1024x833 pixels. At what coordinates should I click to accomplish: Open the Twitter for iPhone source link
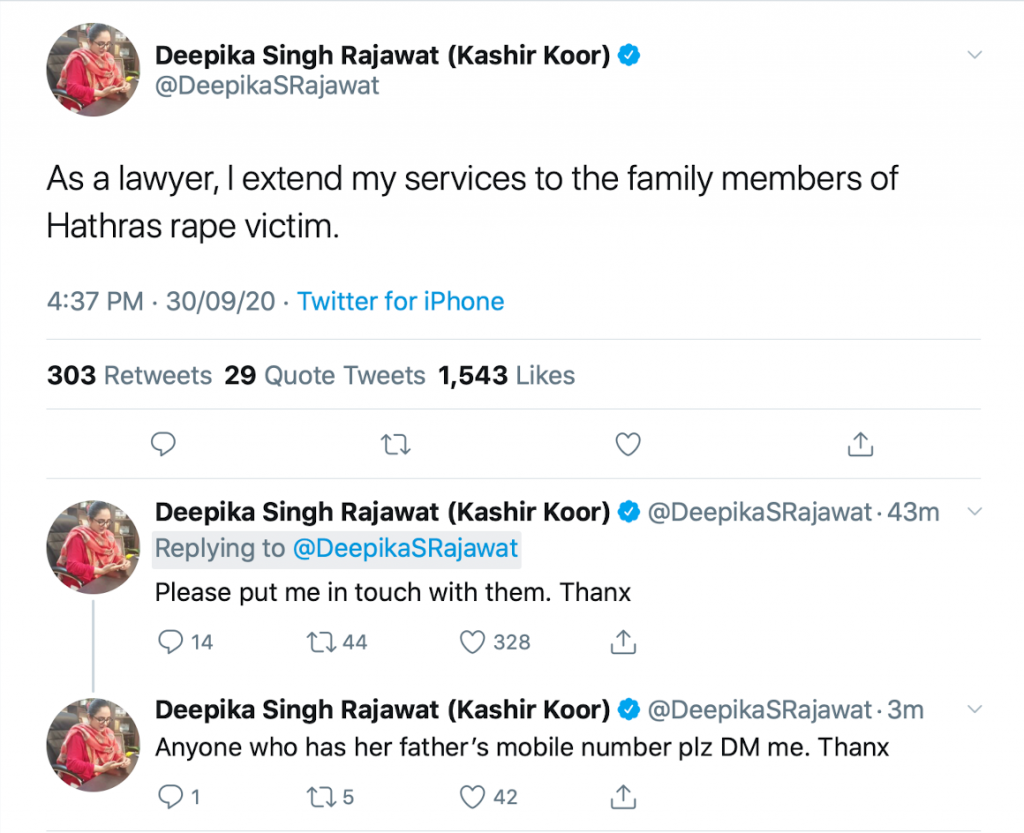coord(401,301)
